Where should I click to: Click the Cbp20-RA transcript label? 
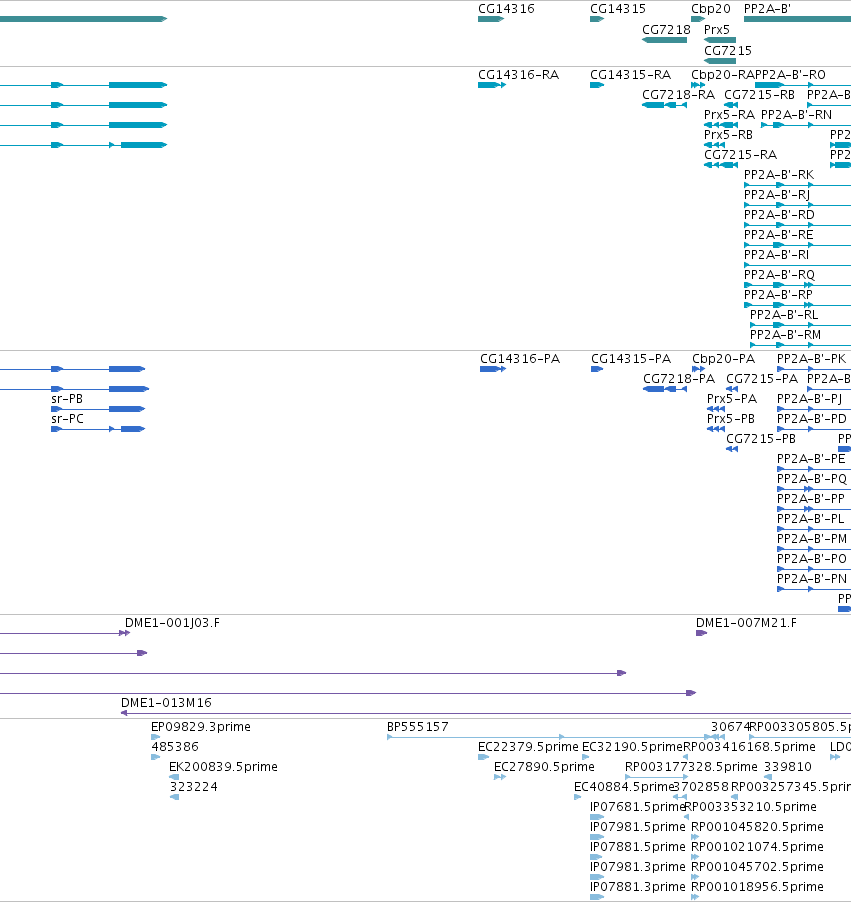coord(723,75)
